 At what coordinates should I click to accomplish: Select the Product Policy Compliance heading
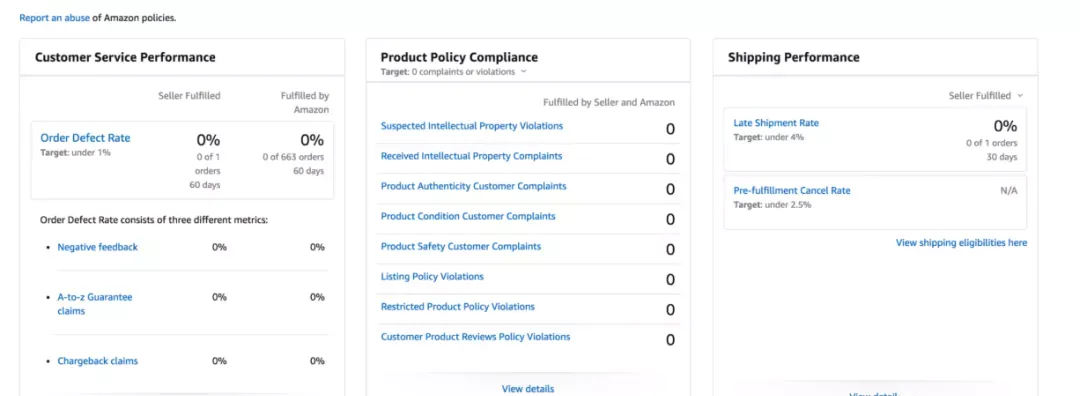[x=459, y=57]
